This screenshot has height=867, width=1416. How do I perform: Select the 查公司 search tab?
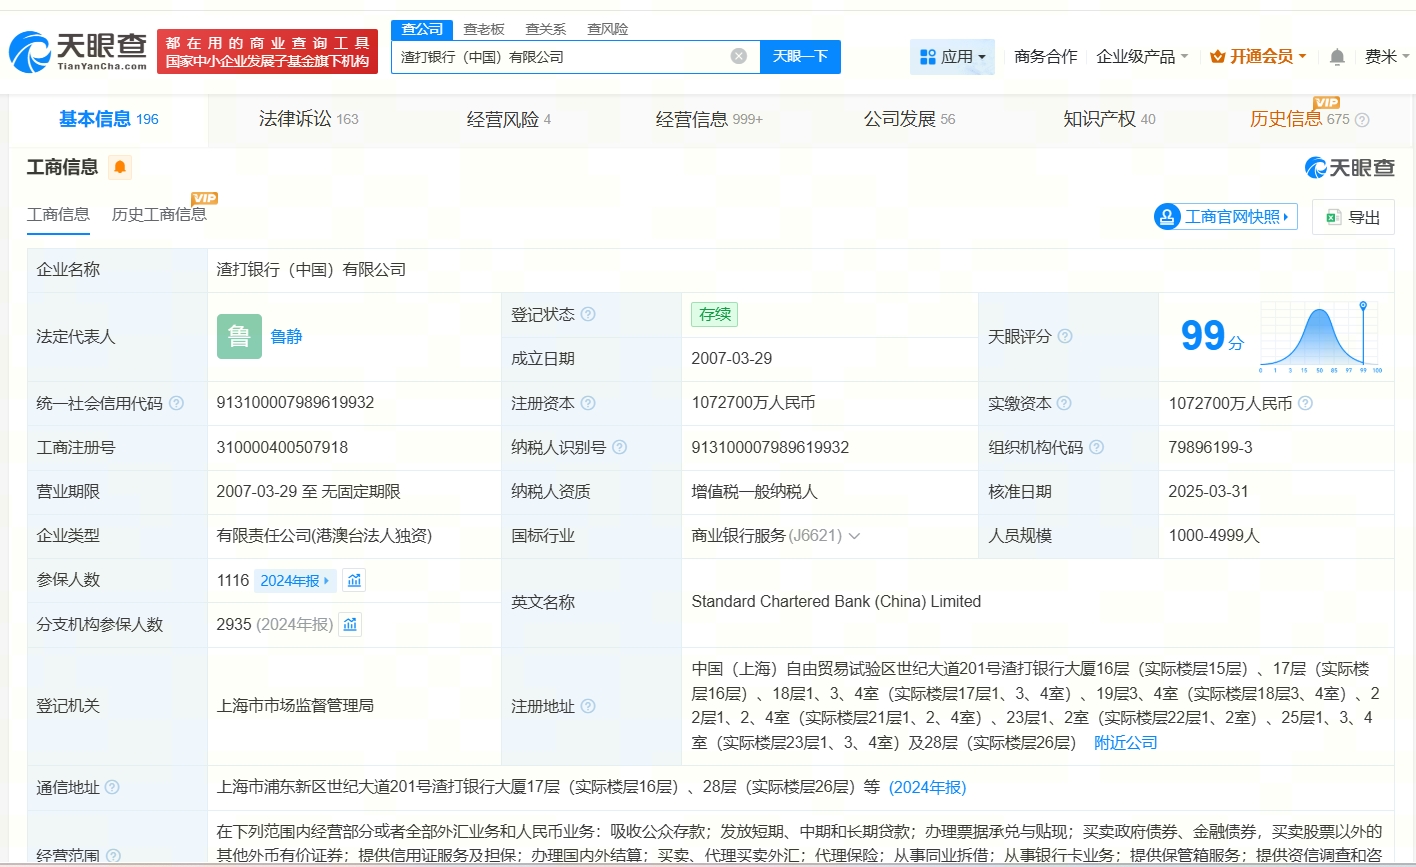[x=422, y=29]
